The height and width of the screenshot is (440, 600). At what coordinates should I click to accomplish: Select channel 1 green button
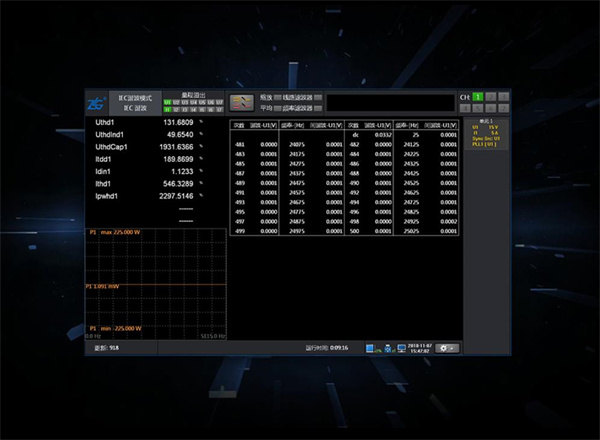coord(478,96)
